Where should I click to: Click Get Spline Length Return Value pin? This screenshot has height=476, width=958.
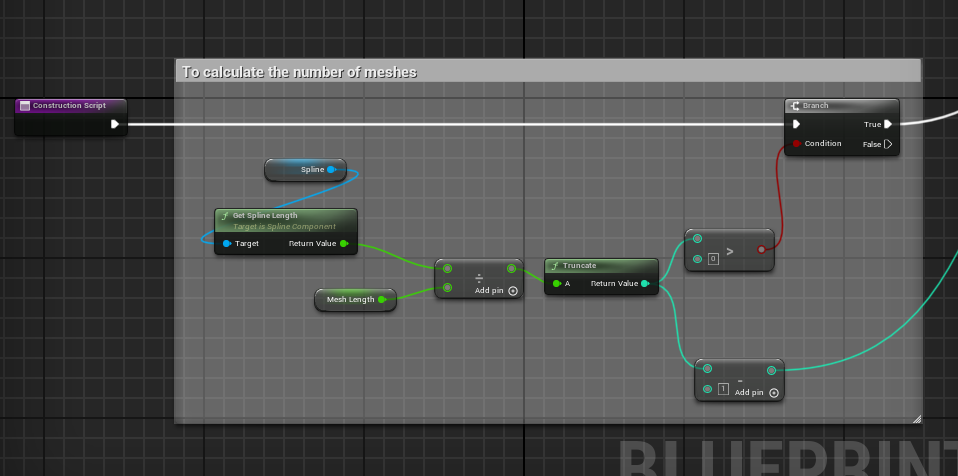click(x=343, y=243)
